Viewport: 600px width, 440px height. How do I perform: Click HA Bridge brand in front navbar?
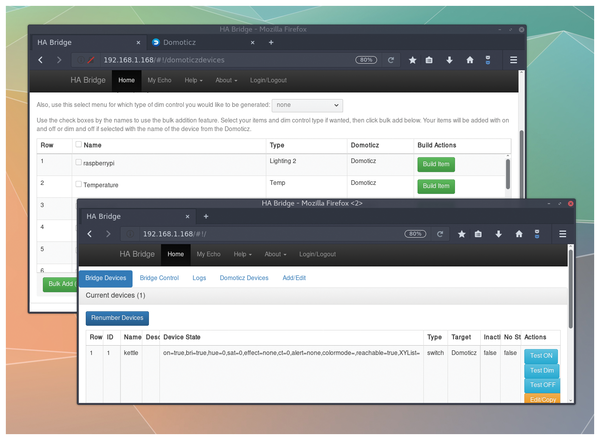click(137, 254)
